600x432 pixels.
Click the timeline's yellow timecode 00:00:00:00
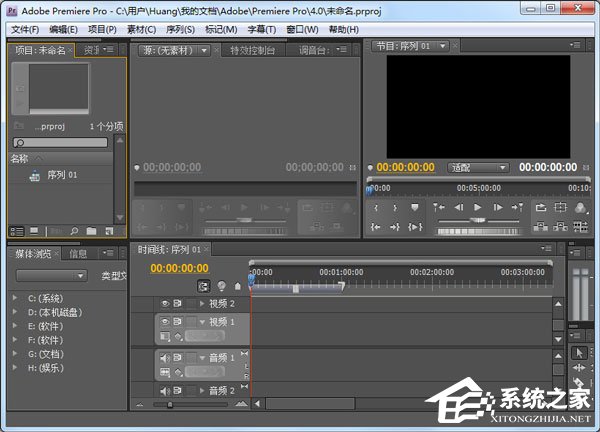click(x=180, y=268)
